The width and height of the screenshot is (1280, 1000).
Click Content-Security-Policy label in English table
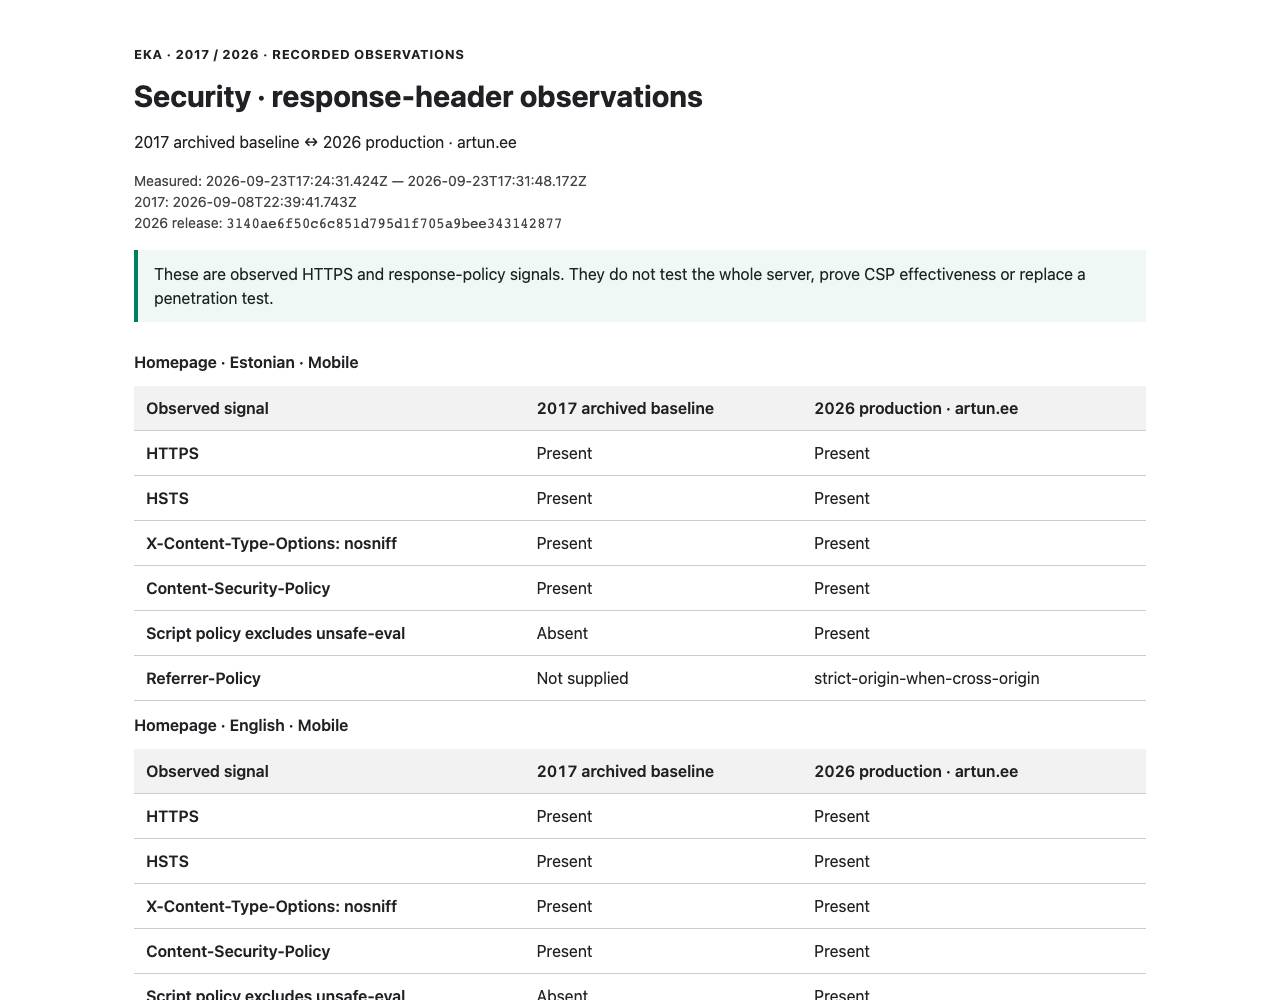click(238, 951)
